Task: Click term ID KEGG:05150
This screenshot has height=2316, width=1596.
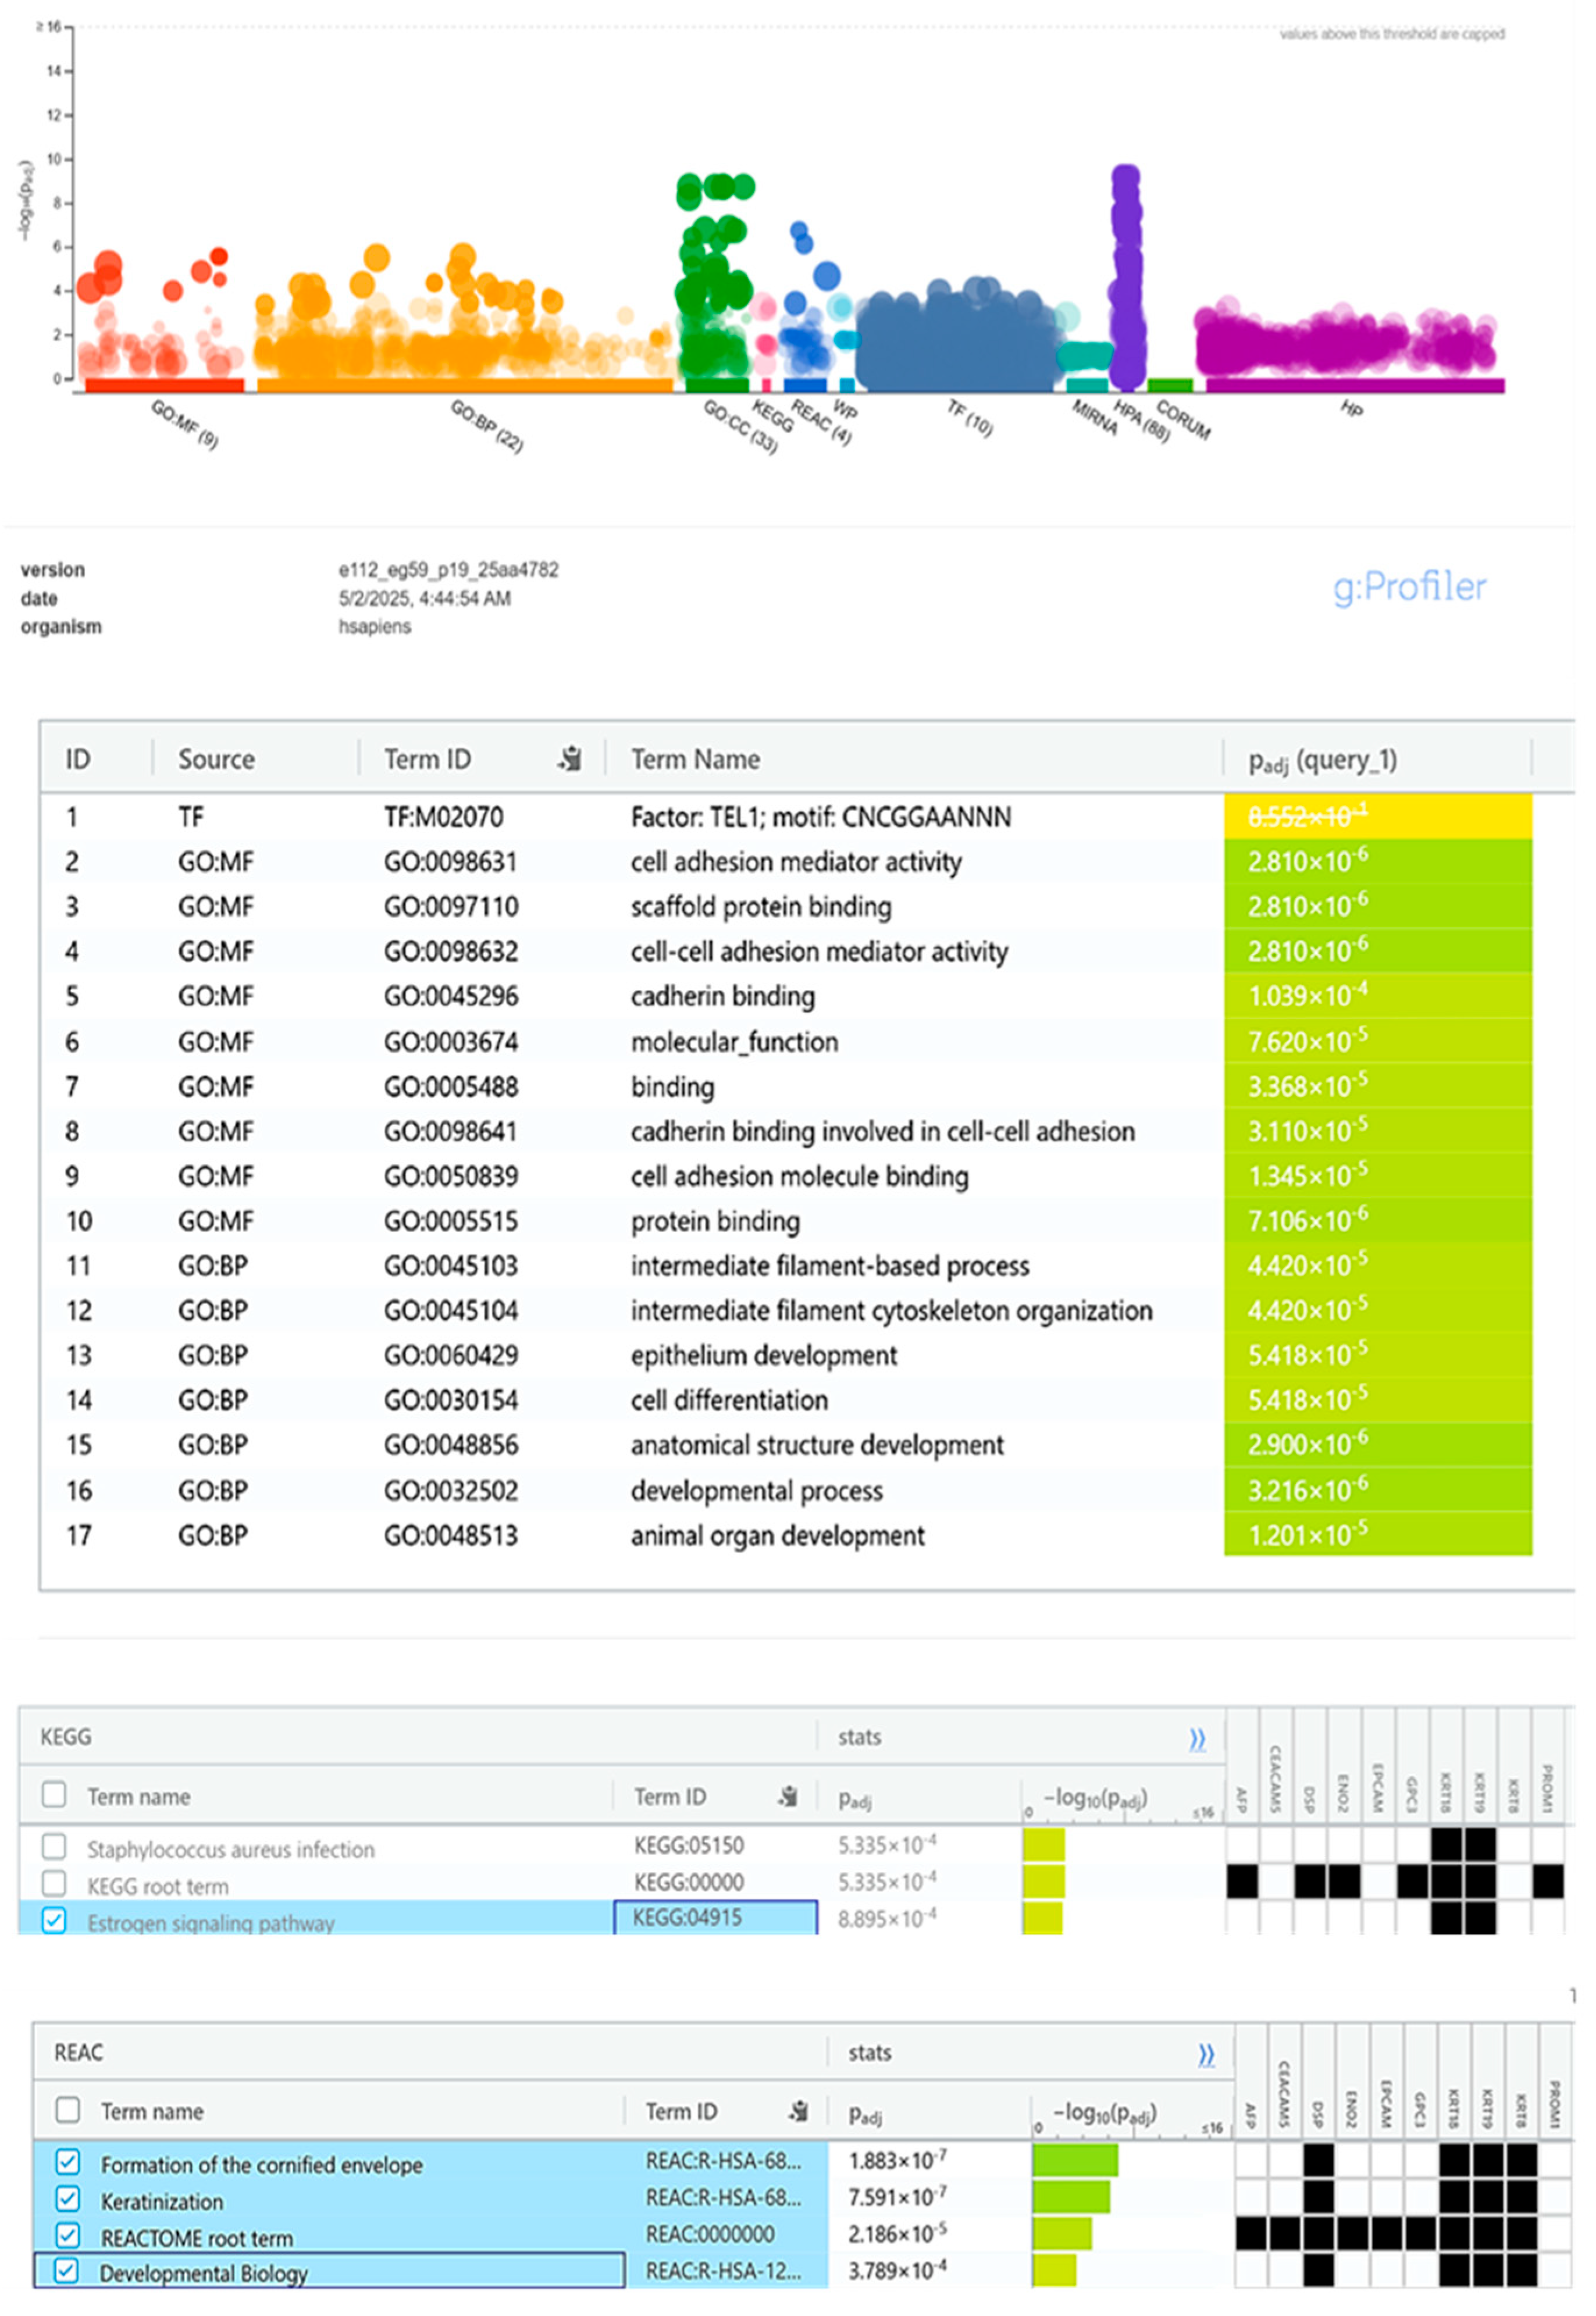Action: pyautogui.click(x=689, y=1845)
